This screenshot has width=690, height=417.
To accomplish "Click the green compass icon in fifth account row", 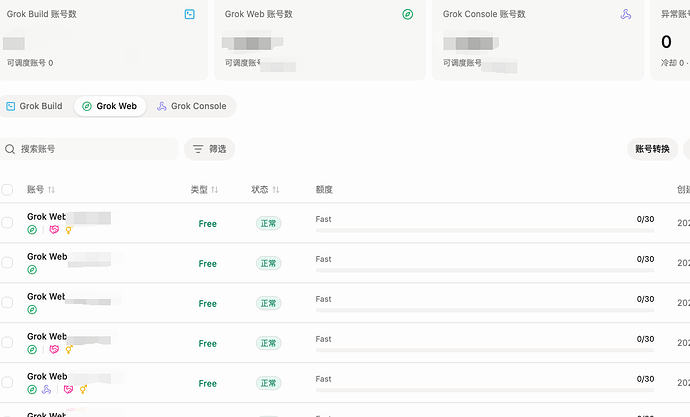I will (x=32, y=389).
